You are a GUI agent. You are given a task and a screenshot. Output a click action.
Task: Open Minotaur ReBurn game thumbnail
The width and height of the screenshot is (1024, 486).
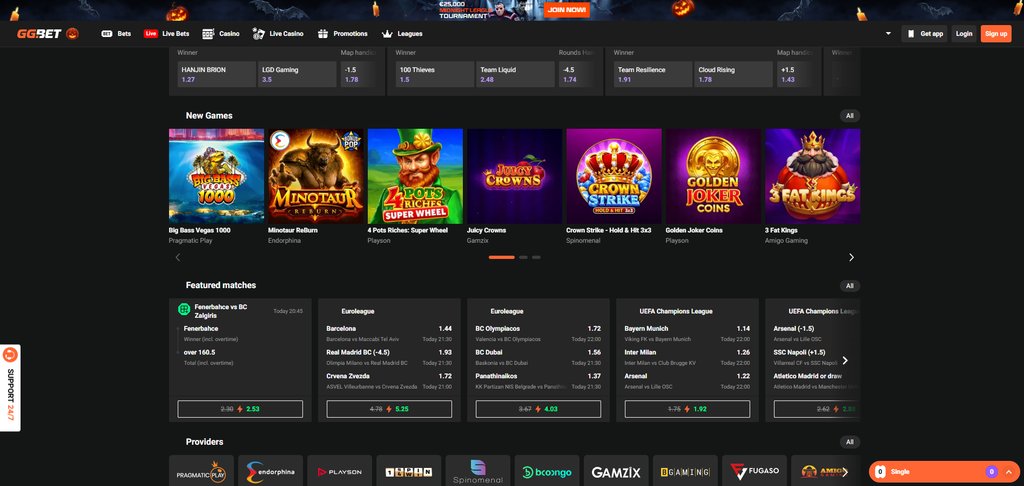[315, 176]
